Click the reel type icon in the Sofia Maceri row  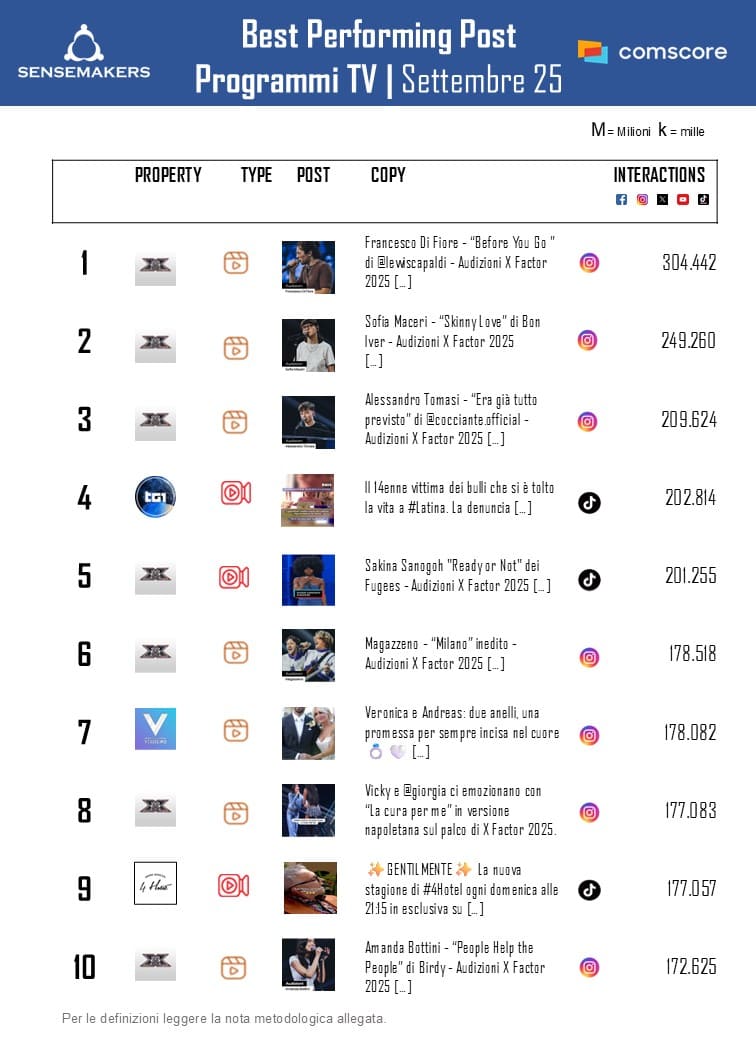pyautogui.click(x=235, y=348)
